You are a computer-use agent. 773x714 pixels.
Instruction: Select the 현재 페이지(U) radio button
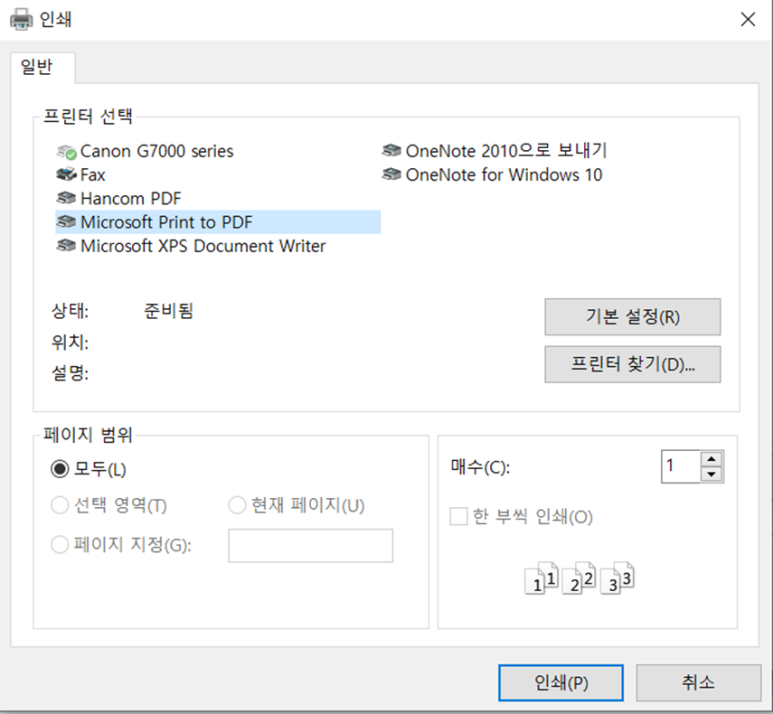[237, 505]
